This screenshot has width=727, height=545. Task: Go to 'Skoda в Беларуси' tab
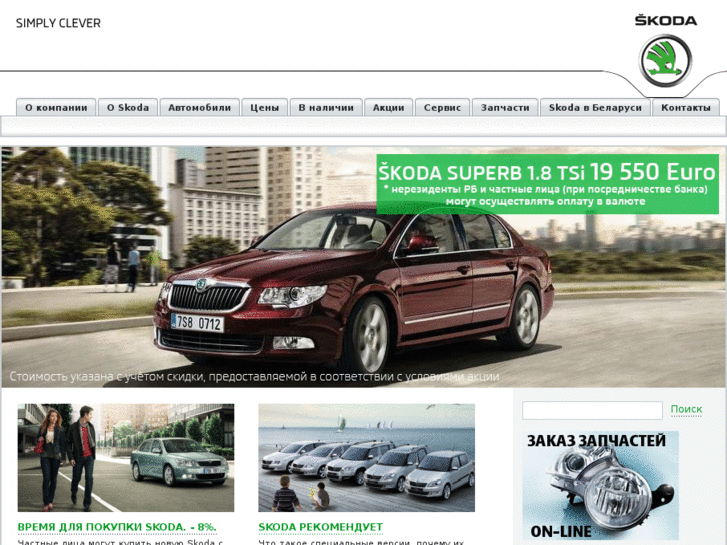(595, 107)
